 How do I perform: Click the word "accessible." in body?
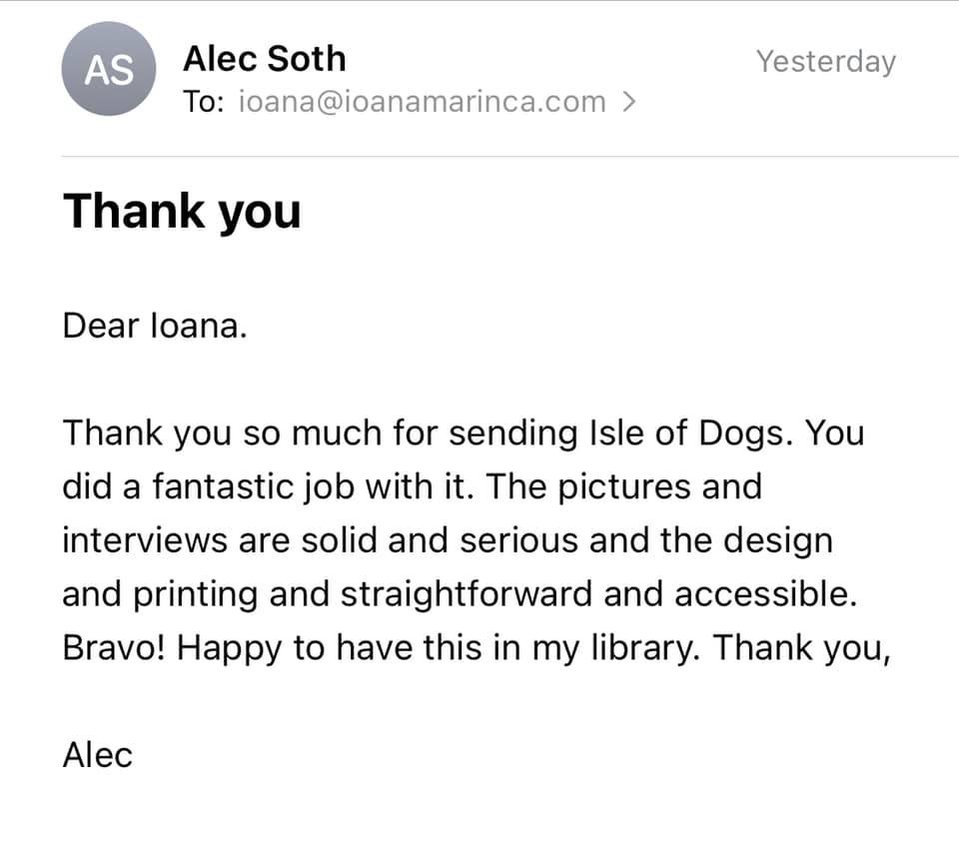click(766, 594)
